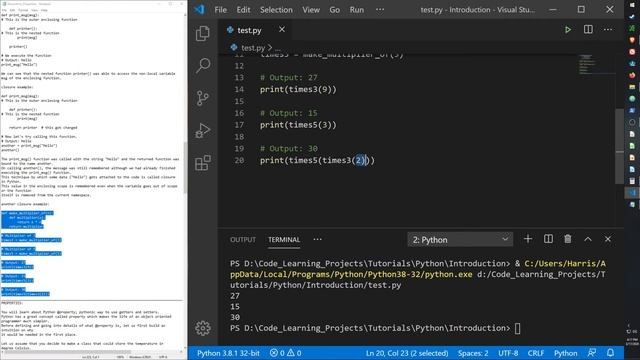Image resolution: width=640 pixels, height=360 pixels.
Task: Expand the breadcrumb ellipsis after test.py
Action: tap(278, 48)
